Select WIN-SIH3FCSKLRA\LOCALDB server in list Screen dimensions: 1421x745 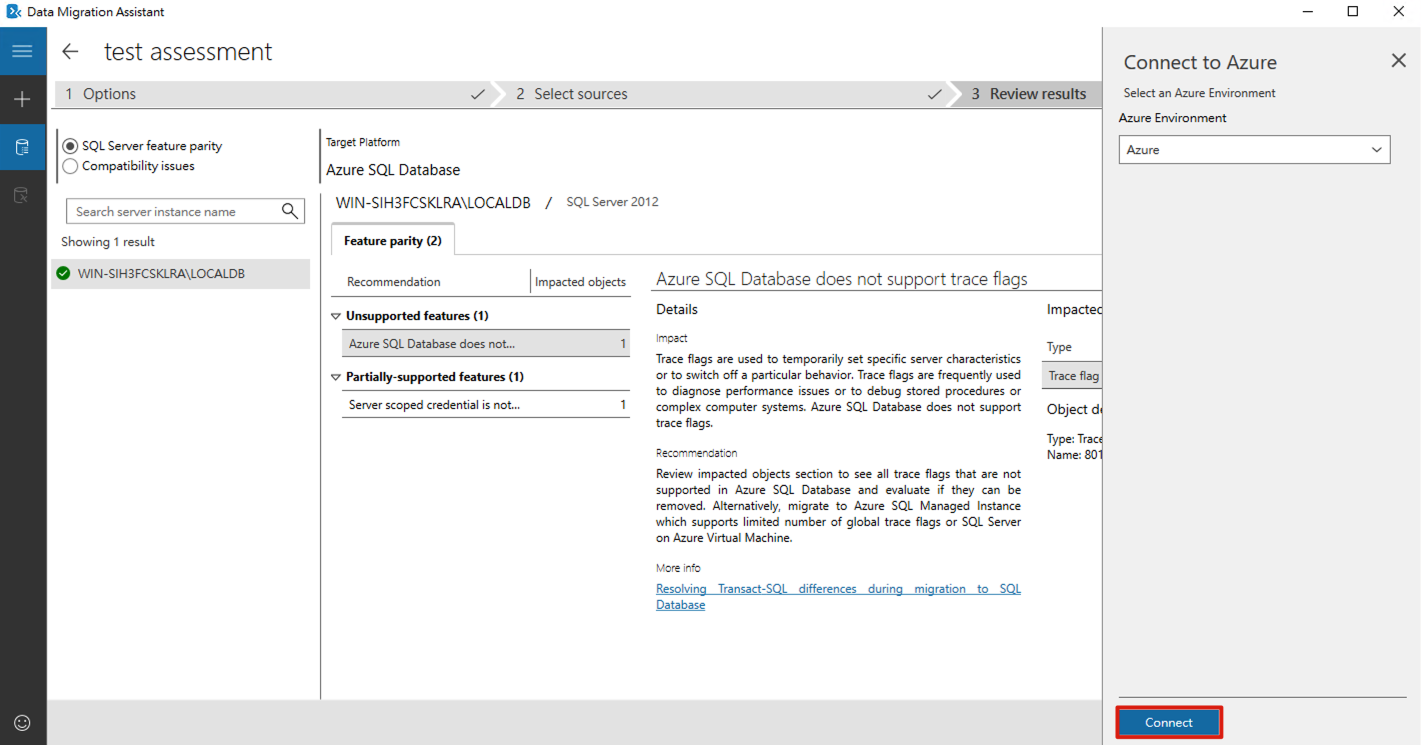[x=181, y=274]
